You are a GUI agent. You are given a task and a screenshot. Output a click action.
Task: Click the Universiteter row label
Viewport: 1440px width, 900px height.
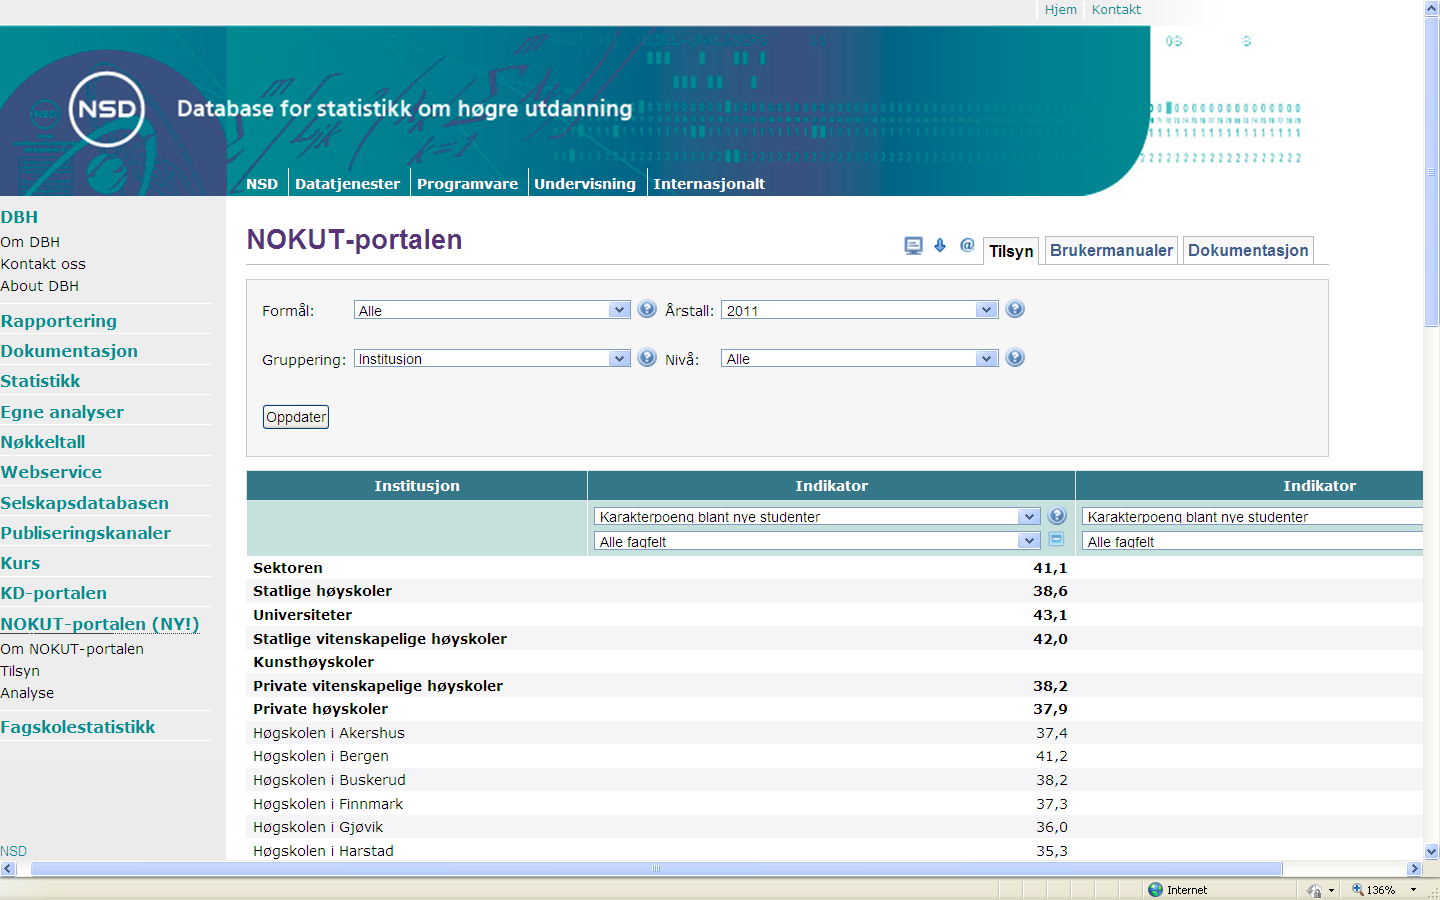pyautogui.click(x=302, y=615)
